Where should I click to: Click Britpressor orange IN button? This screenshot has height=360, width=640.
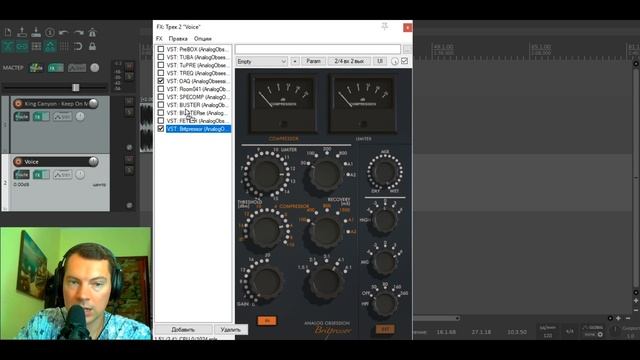[x=267, y=321]
